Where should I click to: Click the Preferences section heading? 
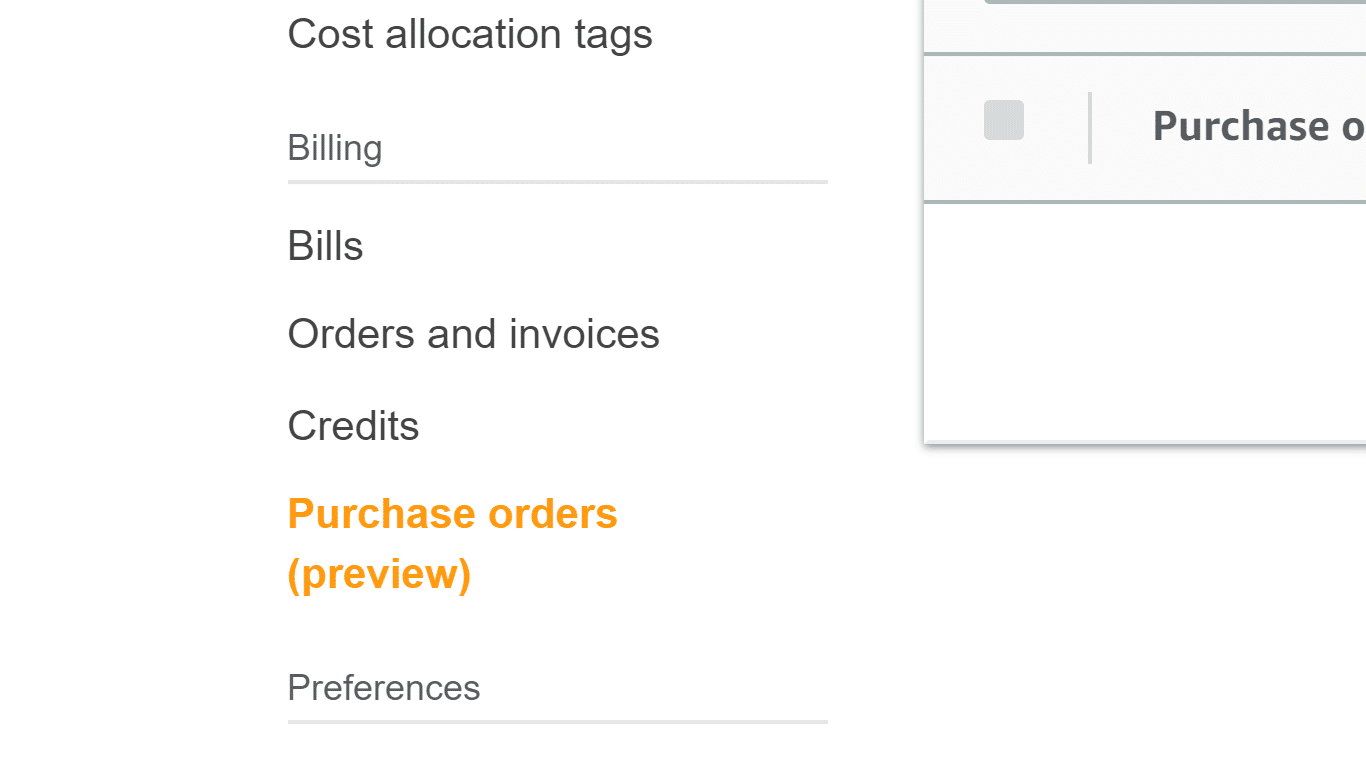pos(383,687)
